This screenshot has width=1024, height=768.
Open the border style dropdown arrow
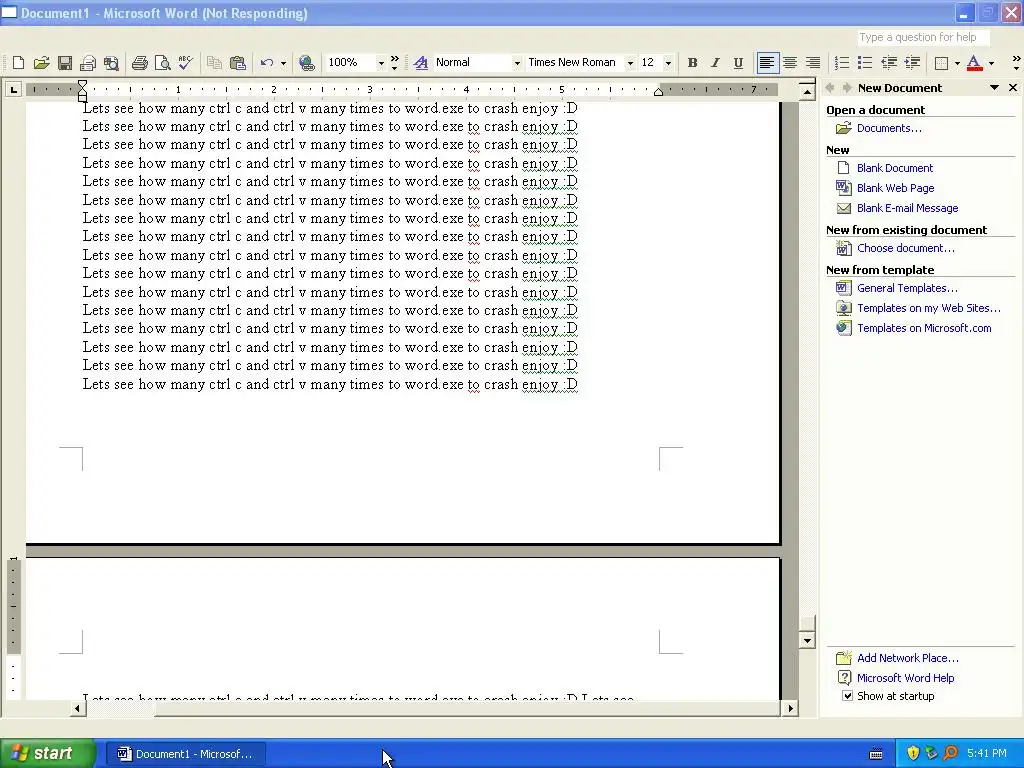[x=957, y=63]
